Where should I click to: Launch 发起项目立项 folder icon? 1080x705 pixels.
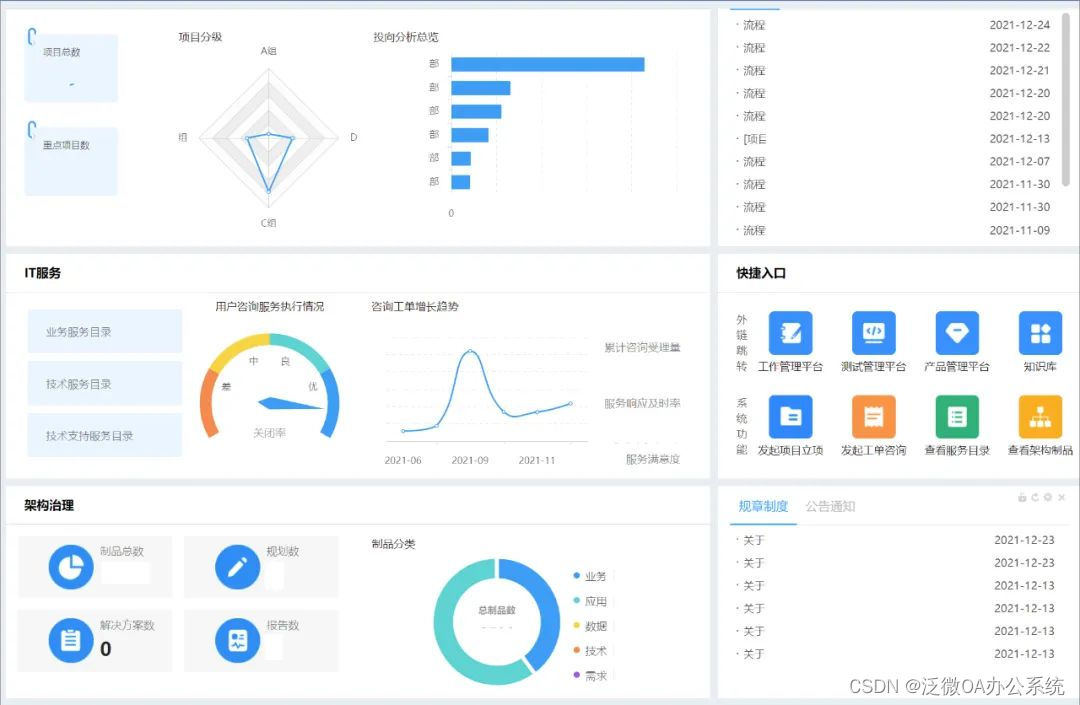[790, 417]
